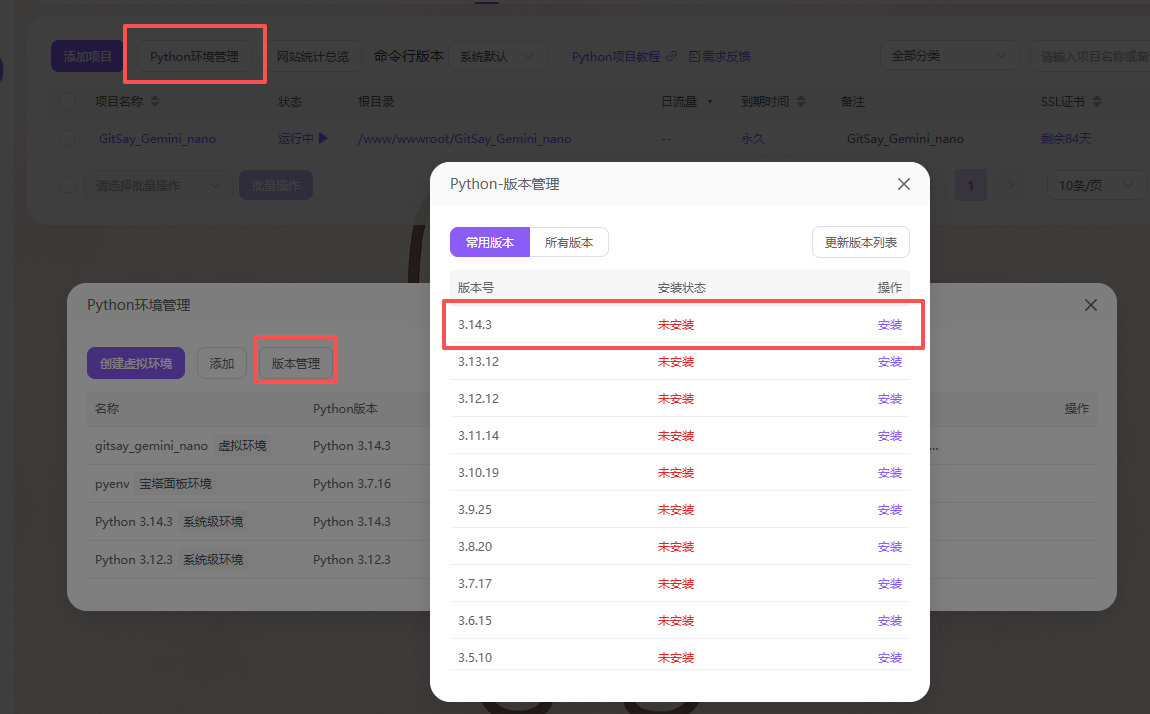Open the 10条/页 page size dropdown
This screenshot has width=1150, height=714.
point(1095,185)
